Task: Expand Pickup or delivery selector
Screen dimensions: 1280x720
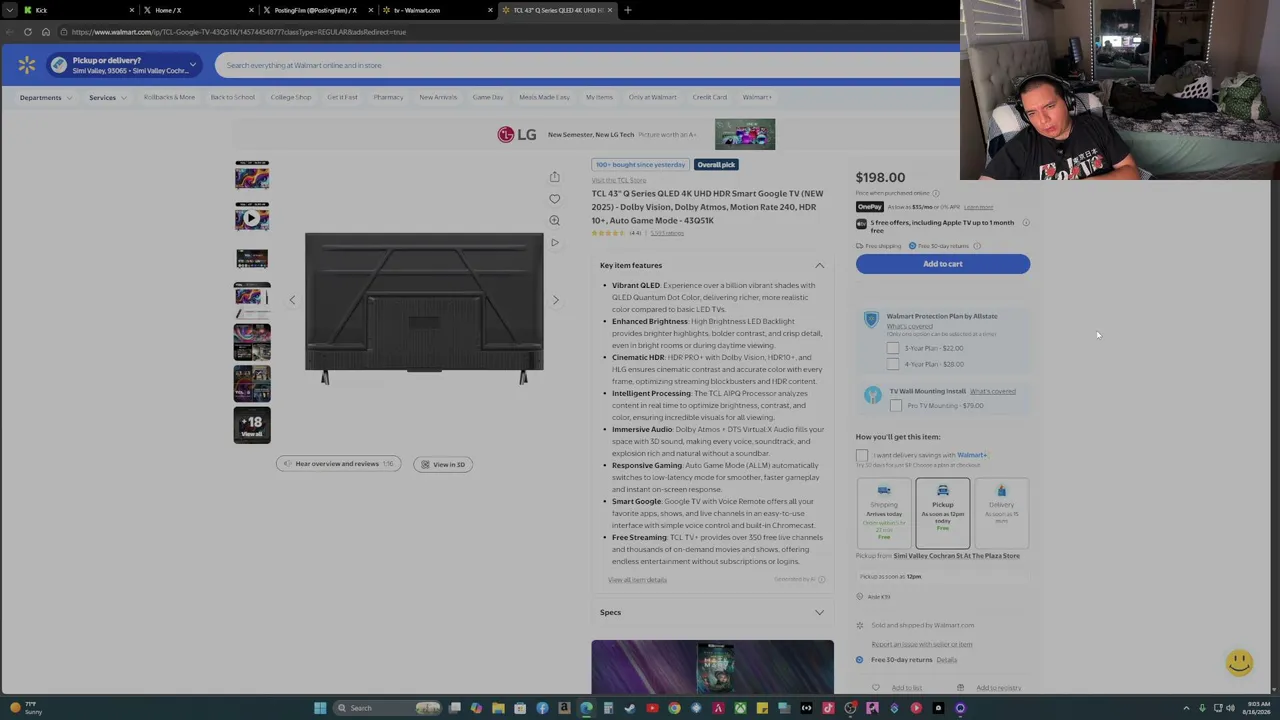Action: (x=124, y=65)
